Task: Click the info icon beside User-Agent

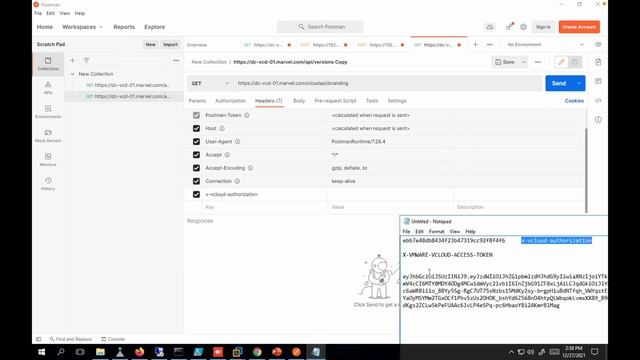Action: (238, 142)
